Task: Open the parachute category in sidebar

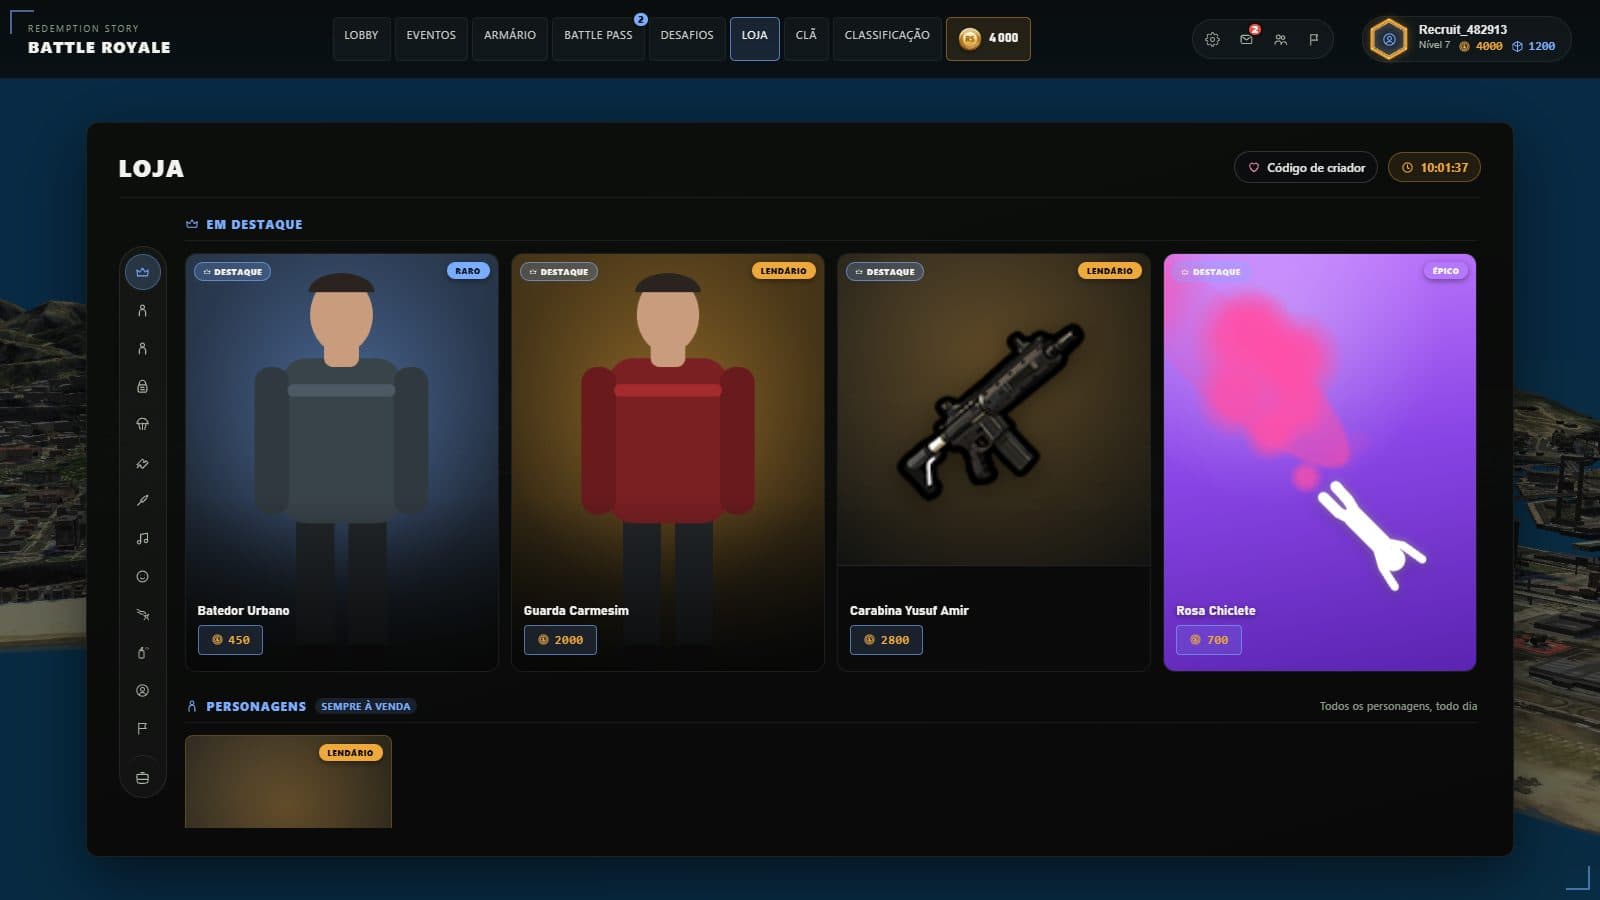Action: click(142, 424)
